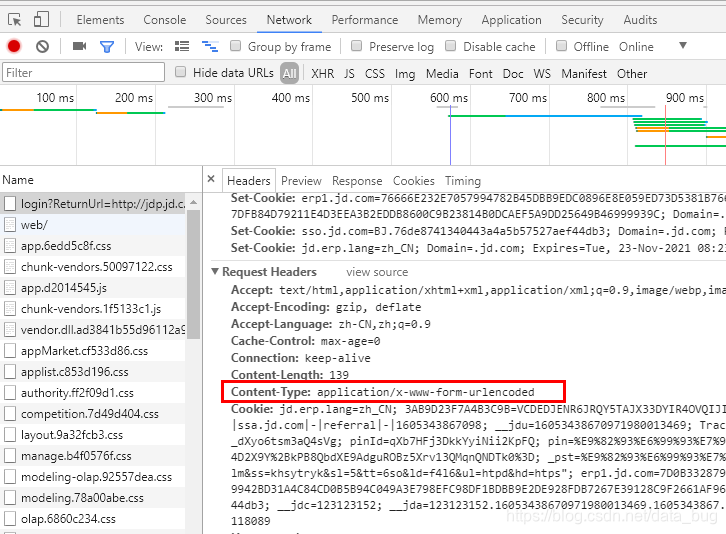Screen dimensions: 726x534
Task: Filter requests by Font type
Action: coord(481,74)
